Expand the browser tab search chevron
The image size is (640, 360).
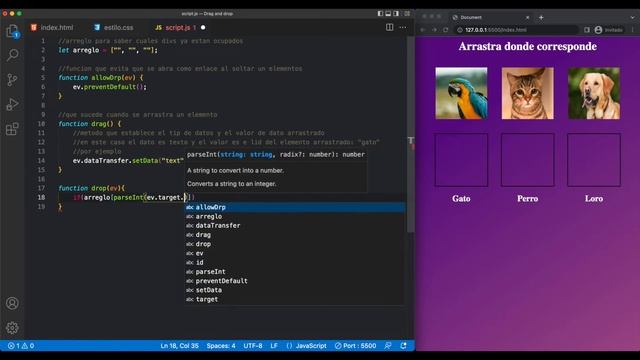click(633, 17)
